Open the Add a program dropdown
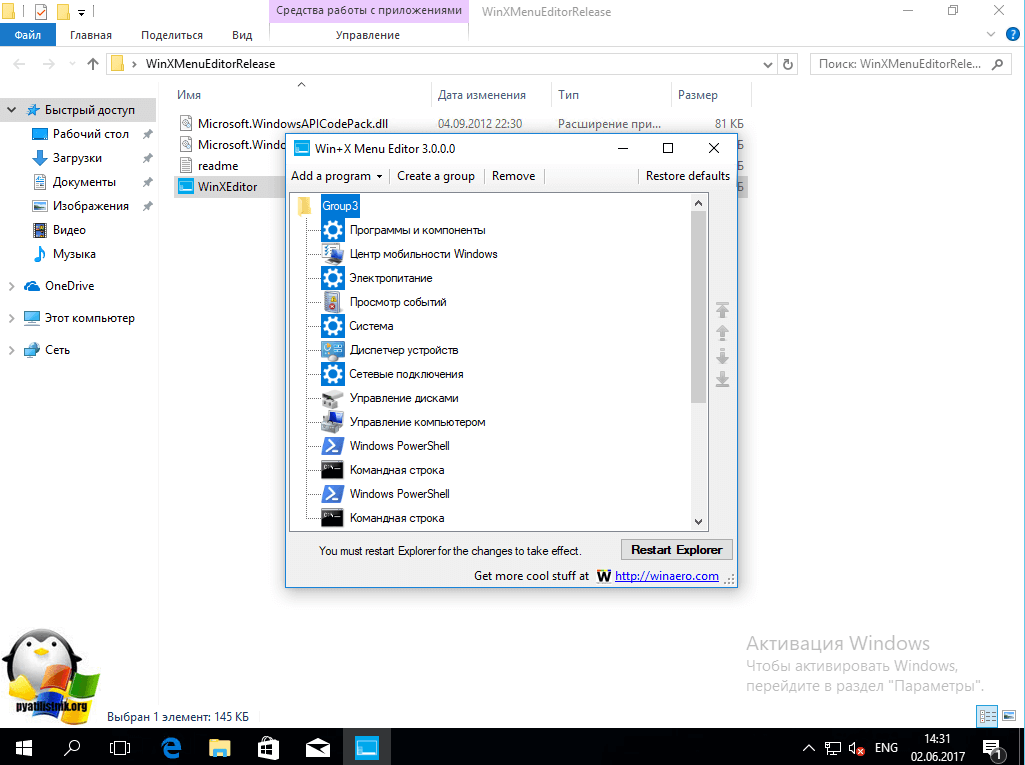The image size is (1025, 765). 337,176
